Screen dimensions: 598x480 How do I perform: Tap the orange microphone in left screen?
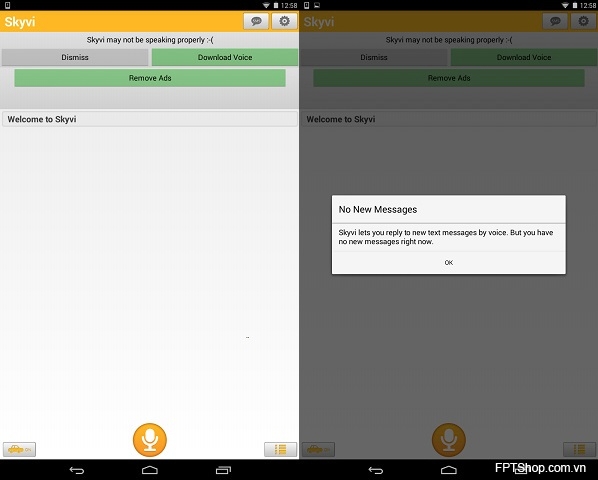click(x=150, y=440)
